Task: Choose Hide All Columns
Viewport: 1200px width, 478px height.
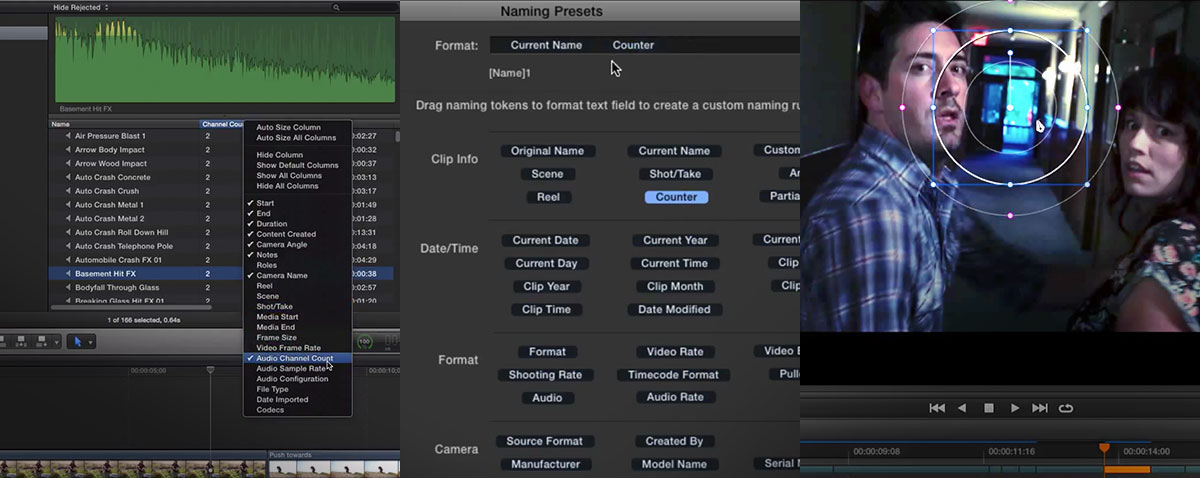Action: tap(288, 186)
